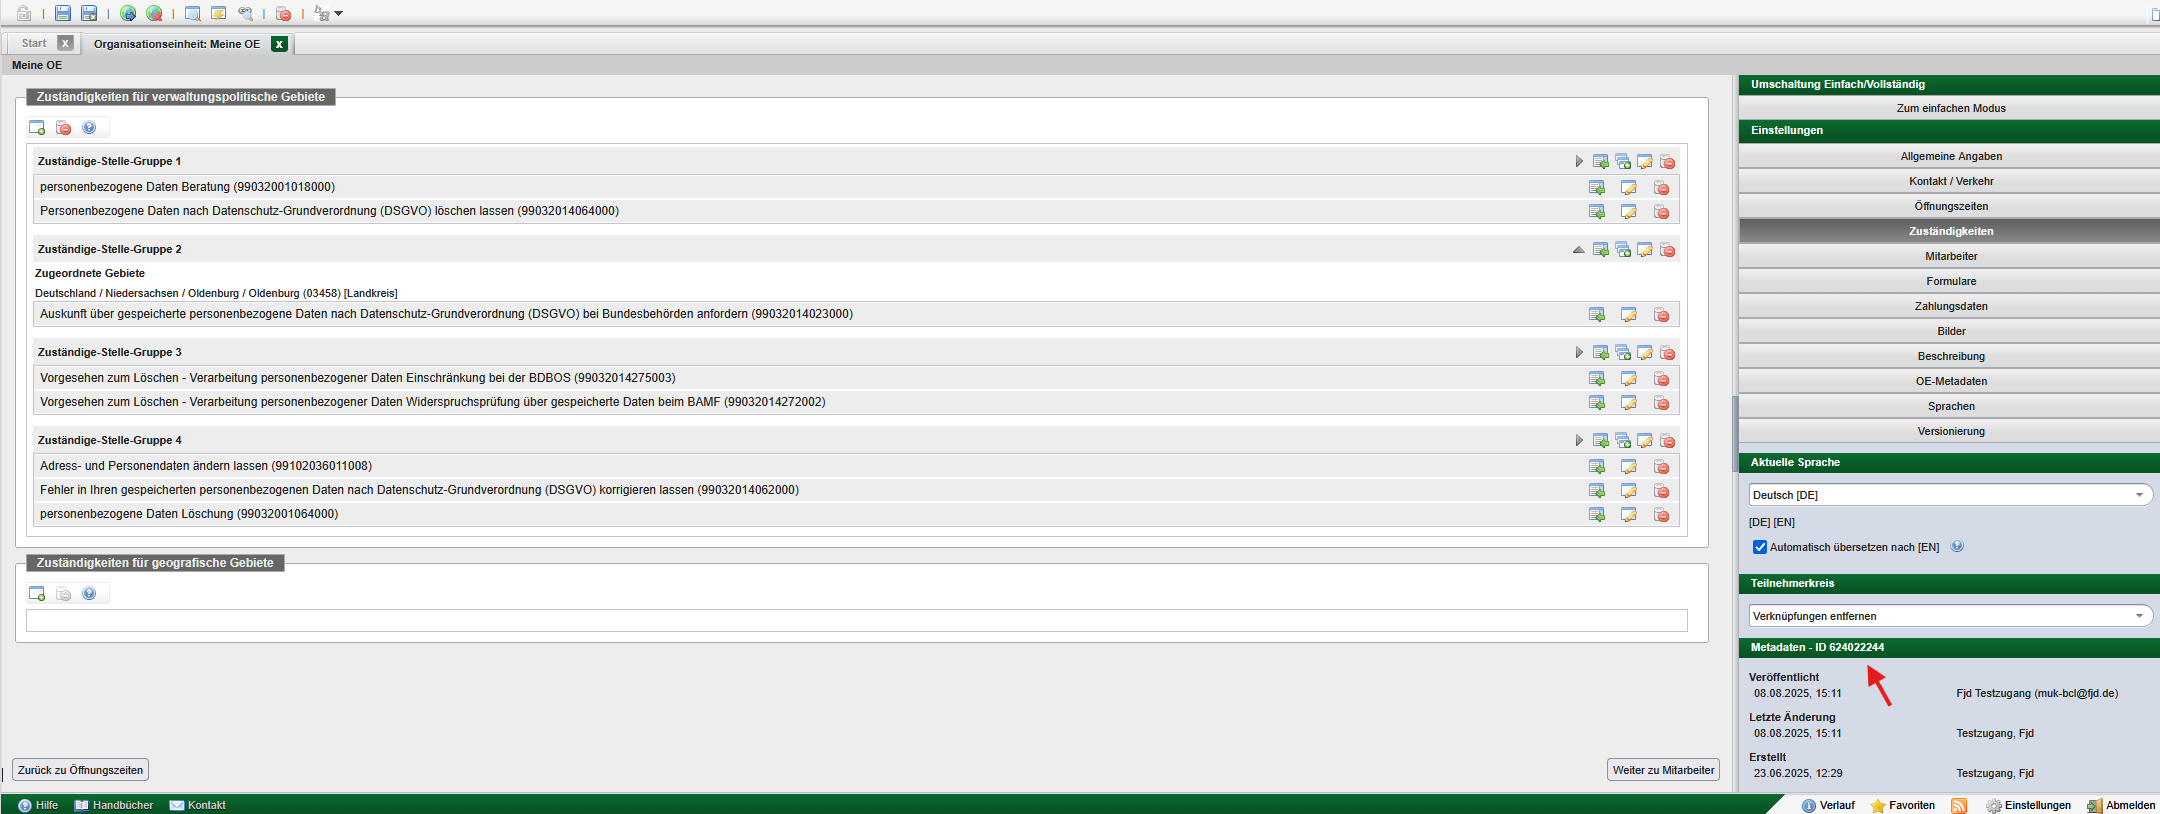2160x814 pixels.
Task: Click the globe icon with red X
Action: point(154,13)
